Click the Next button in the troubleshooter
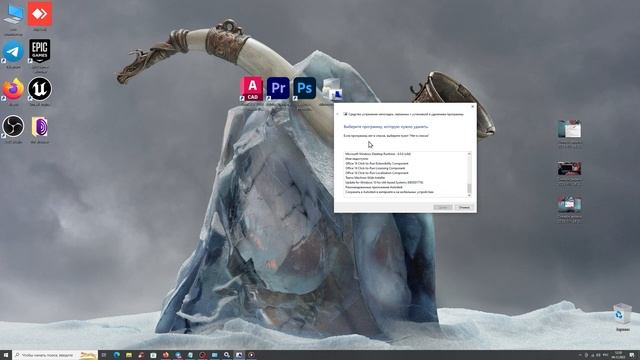The image size is (640, 360). [x=442, y=207]
